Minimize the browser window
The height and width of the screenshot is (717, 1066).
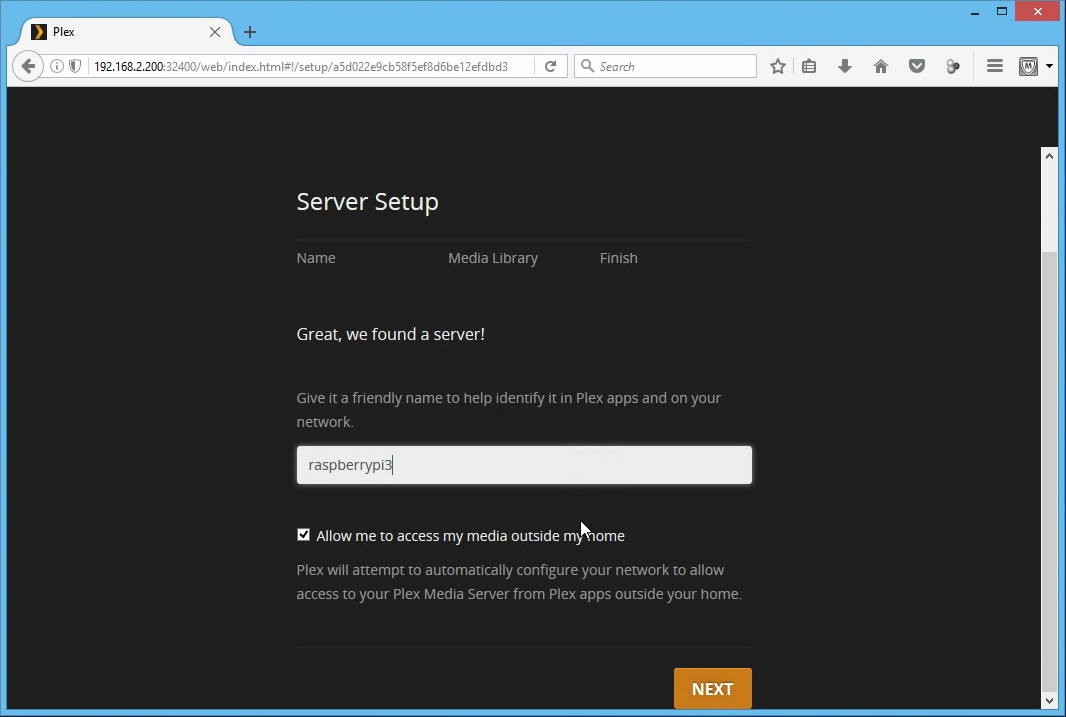point(975,12)
